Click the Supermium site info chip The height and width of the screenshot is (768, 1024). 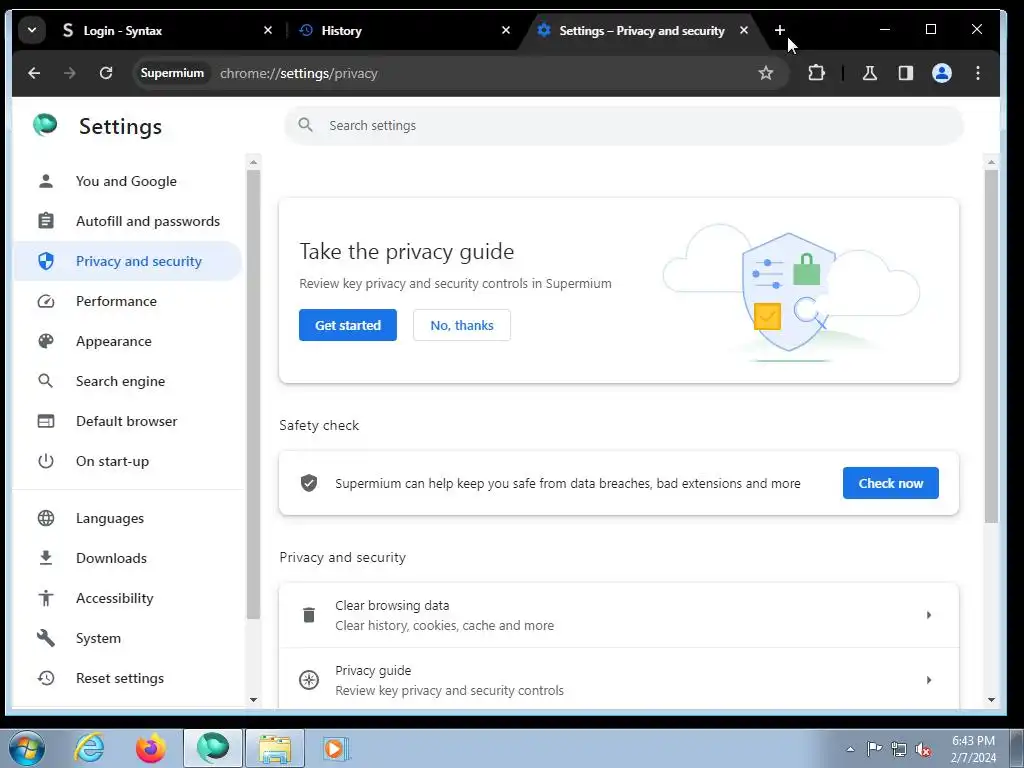172,73
